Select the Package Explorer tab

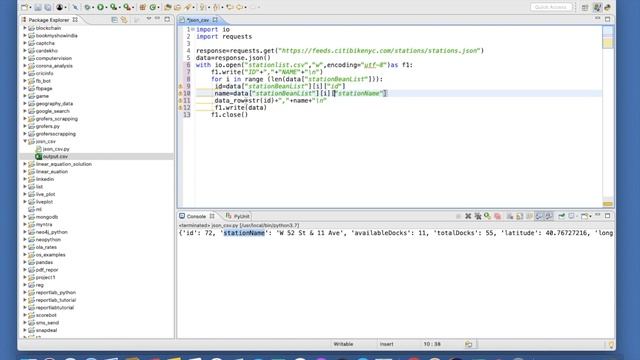49,20
